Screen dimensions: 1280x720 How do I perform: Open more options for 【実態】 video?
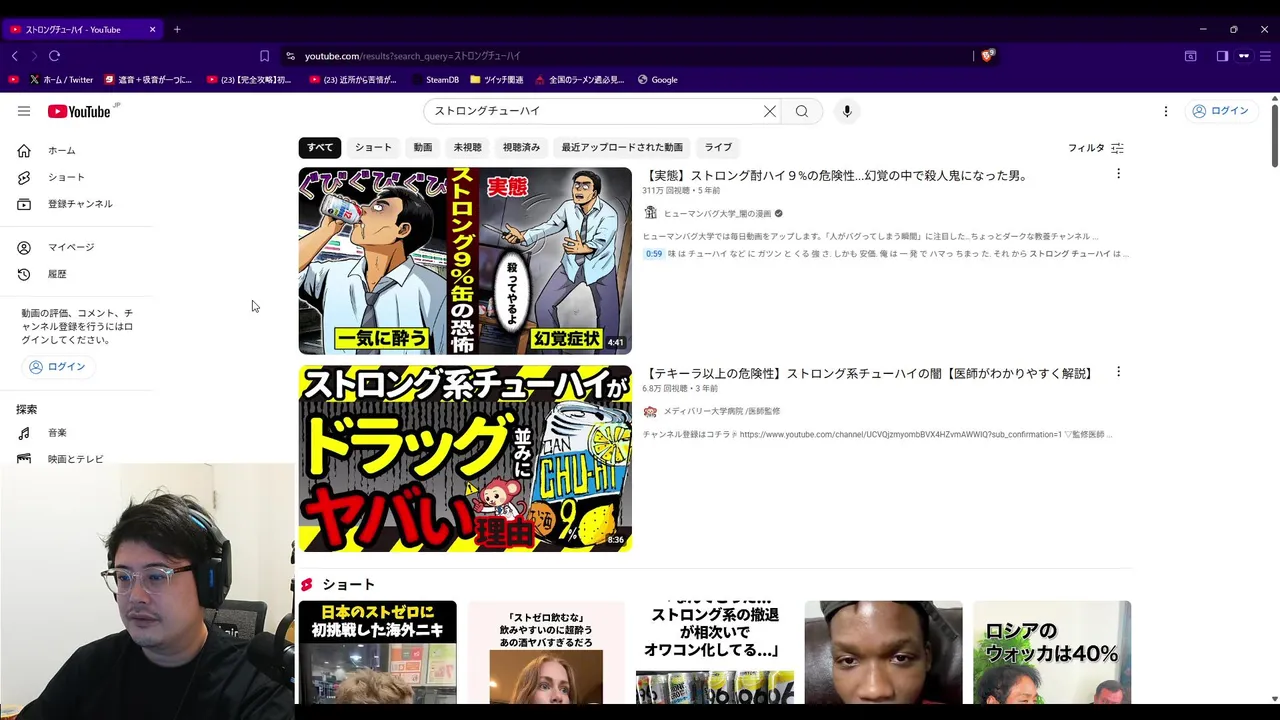coord(1118,174)
